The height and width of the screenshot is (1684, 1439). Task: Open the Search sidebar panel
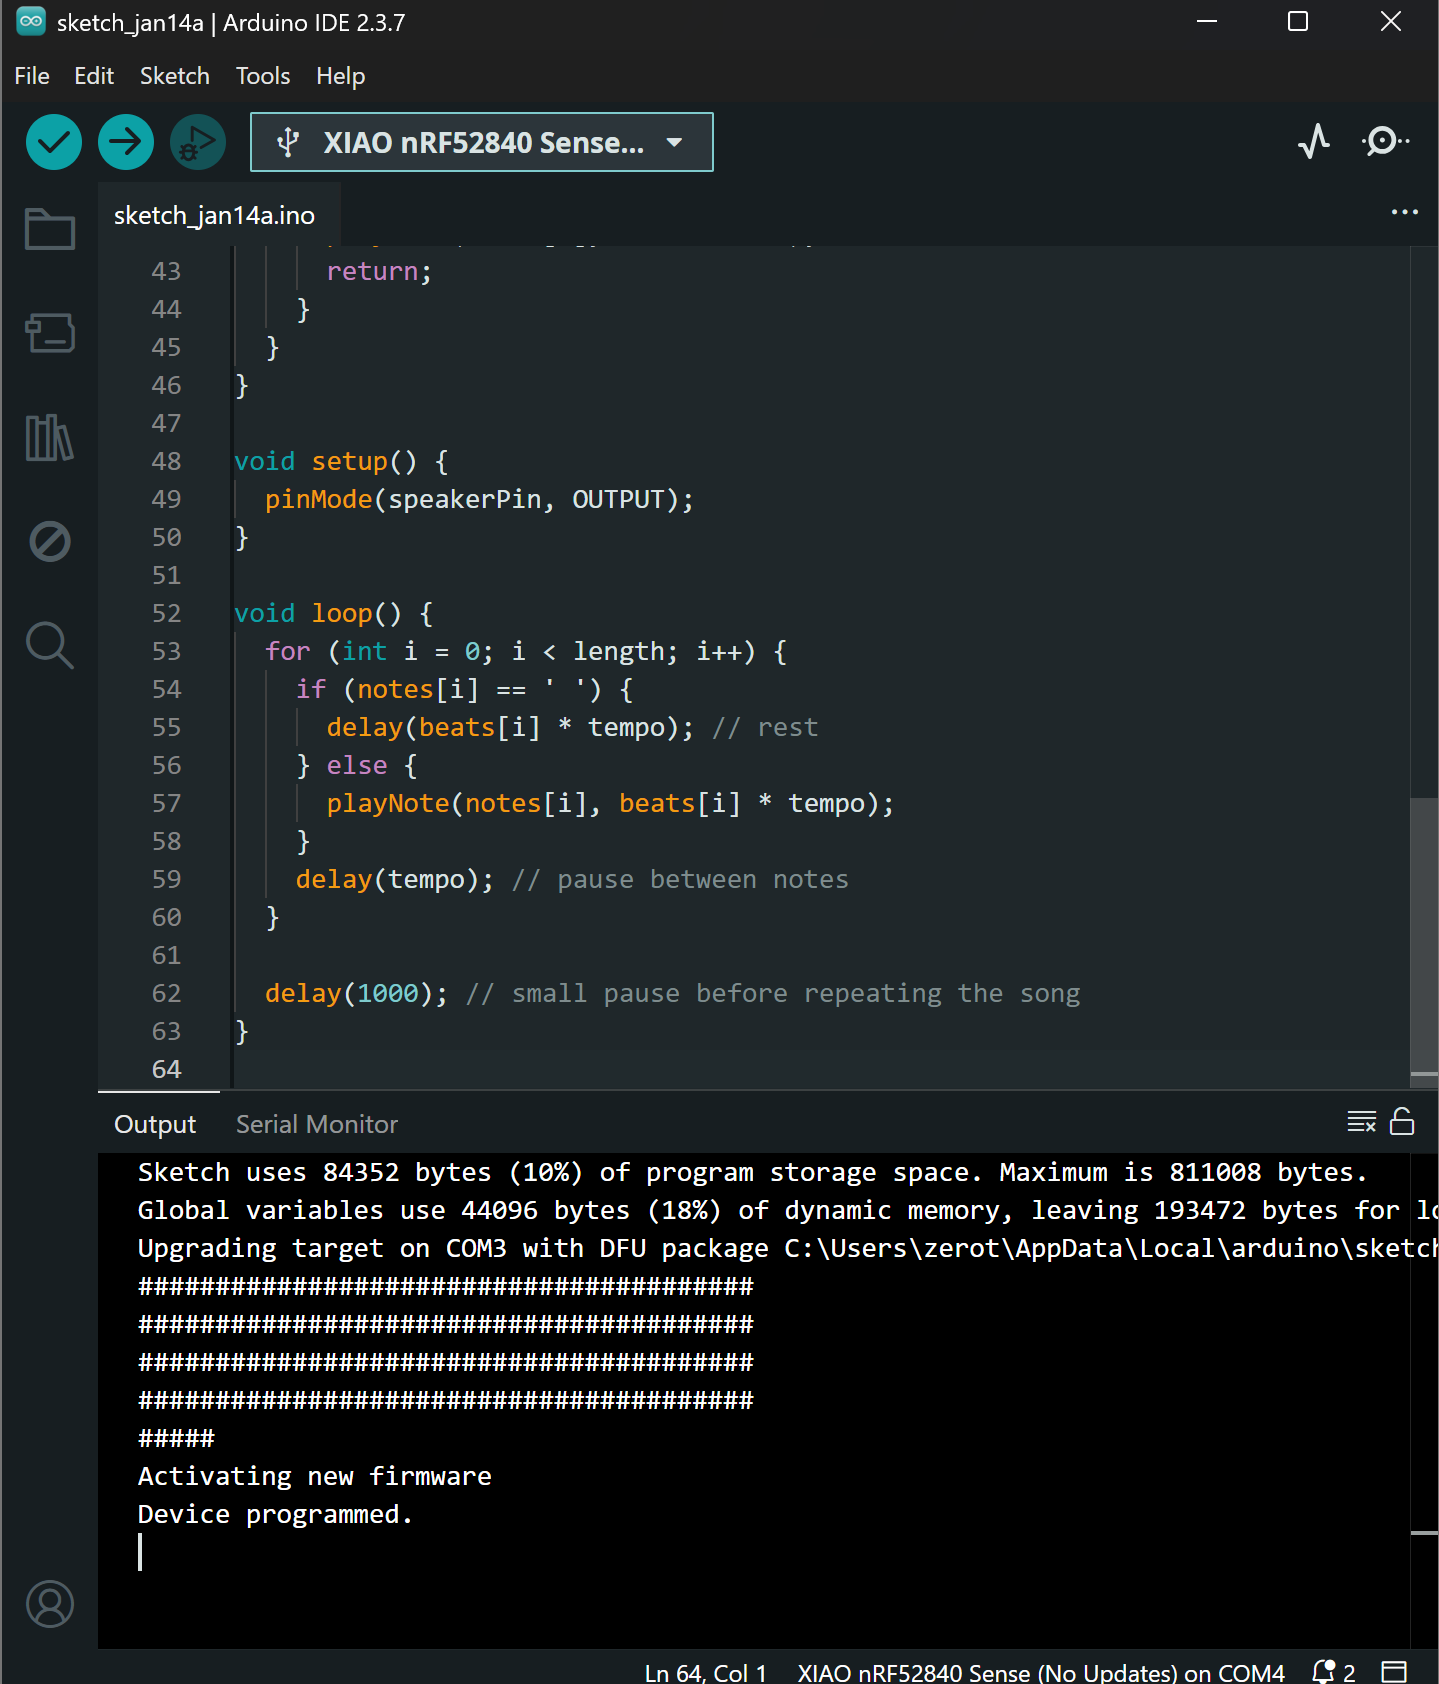pos(50,645)
